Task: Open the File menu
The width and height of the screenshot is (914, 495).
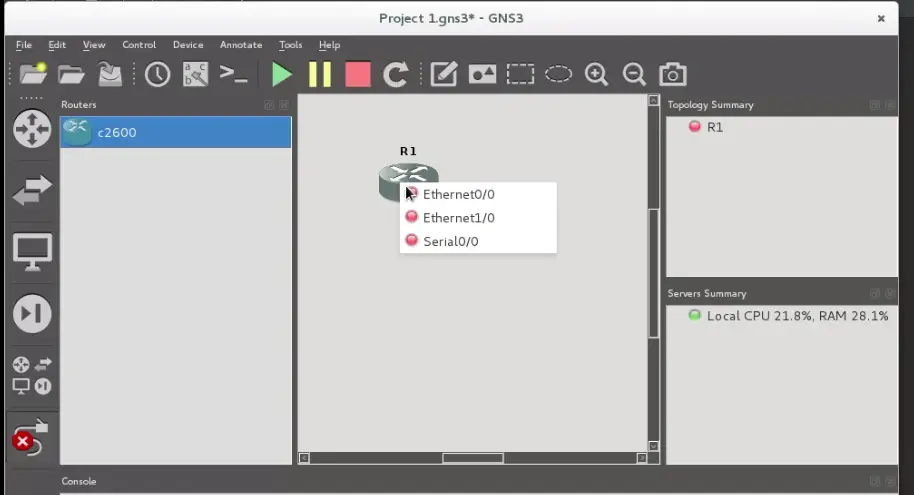Action: 24,45
